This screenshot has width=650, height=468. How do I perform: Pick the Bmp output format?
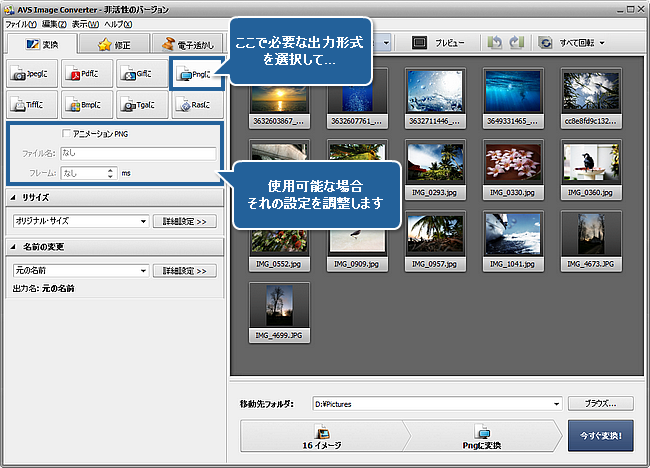(85, 104)
